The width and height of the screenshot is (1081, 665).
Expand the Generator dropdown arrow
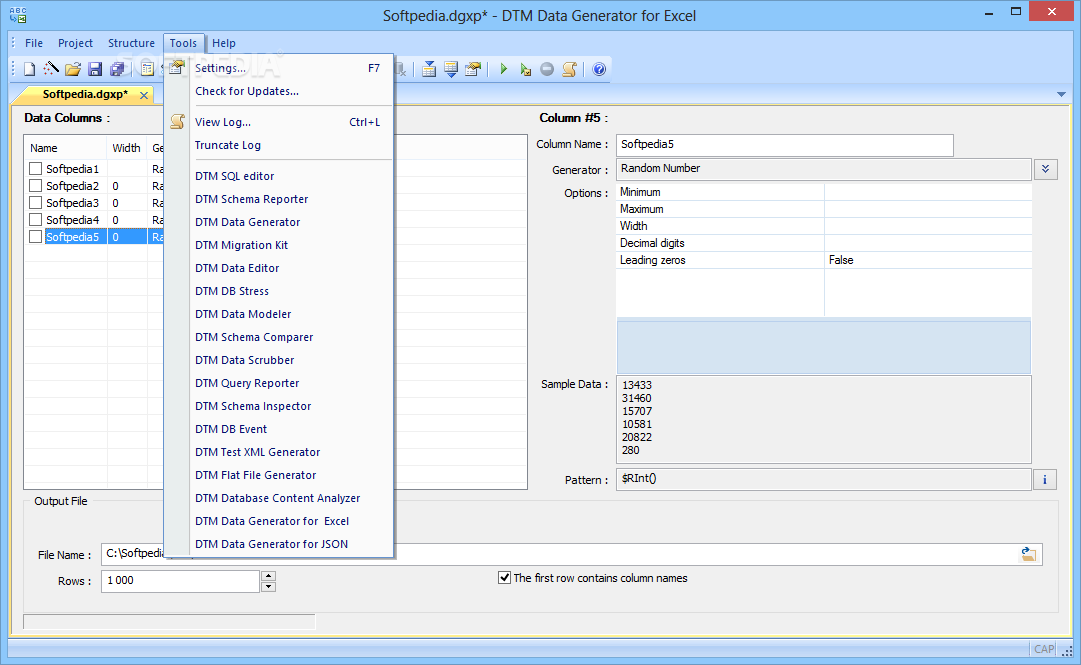pos(1046,170)
